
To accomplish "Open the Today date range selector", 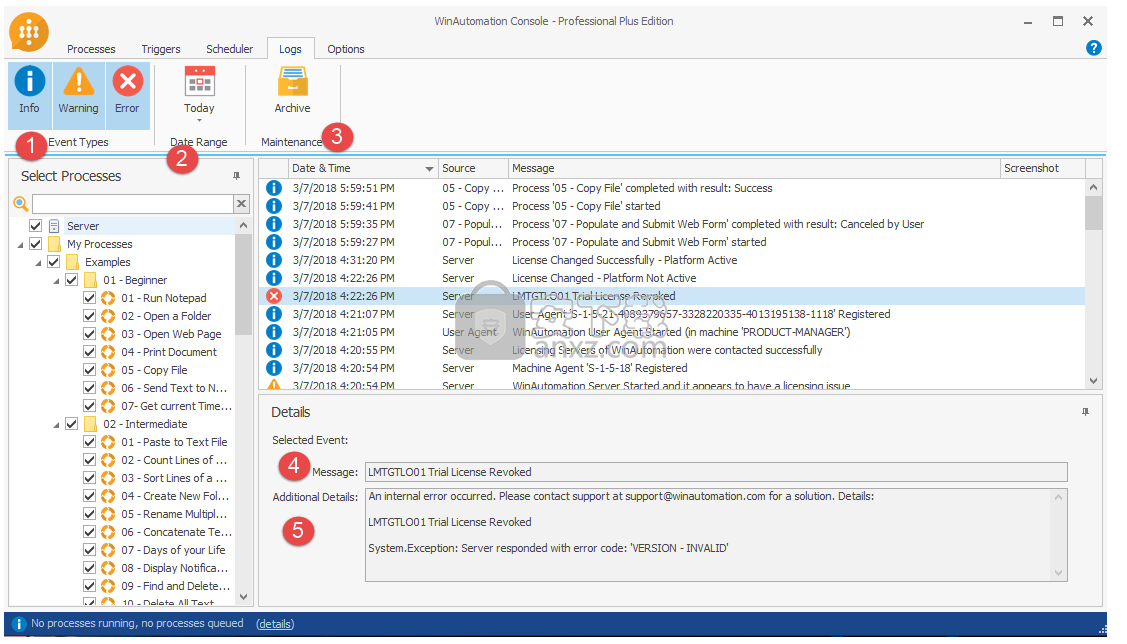I will click(199, 93).
